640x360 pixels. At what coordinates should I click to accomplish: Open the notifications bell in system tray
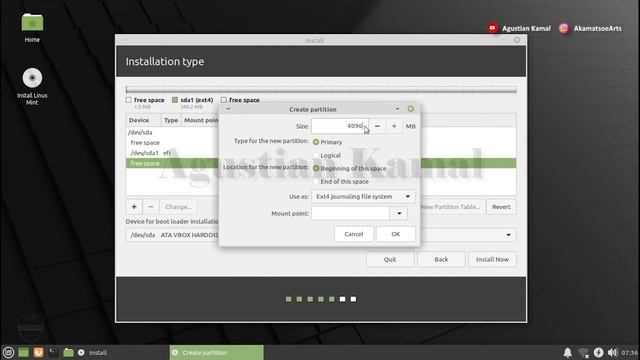(x=567, y=353)
